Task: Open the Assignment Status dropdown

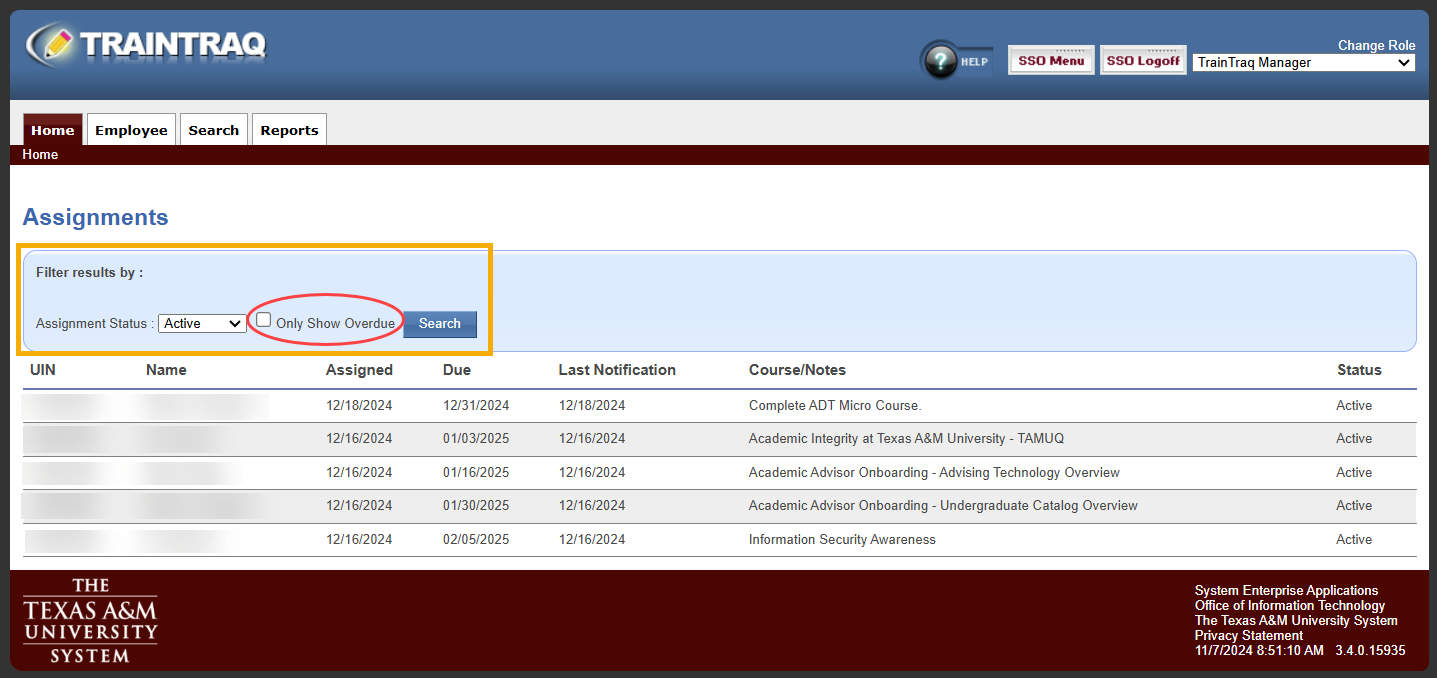Action: click(201, 323)
